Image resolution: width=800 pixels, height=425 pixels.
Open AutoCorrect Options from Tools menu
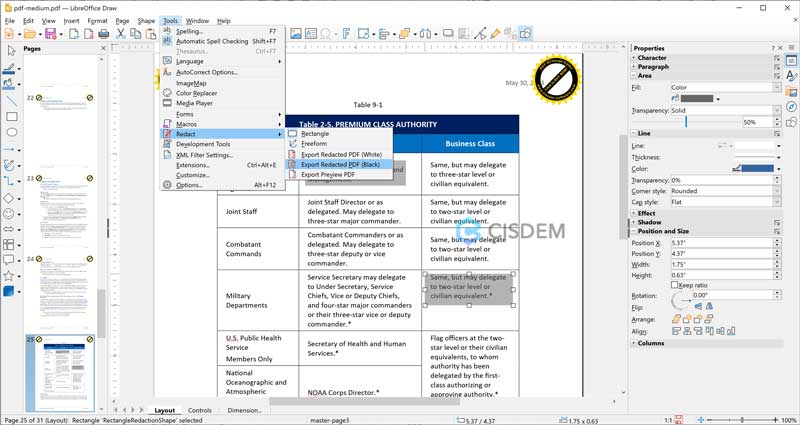206,72
